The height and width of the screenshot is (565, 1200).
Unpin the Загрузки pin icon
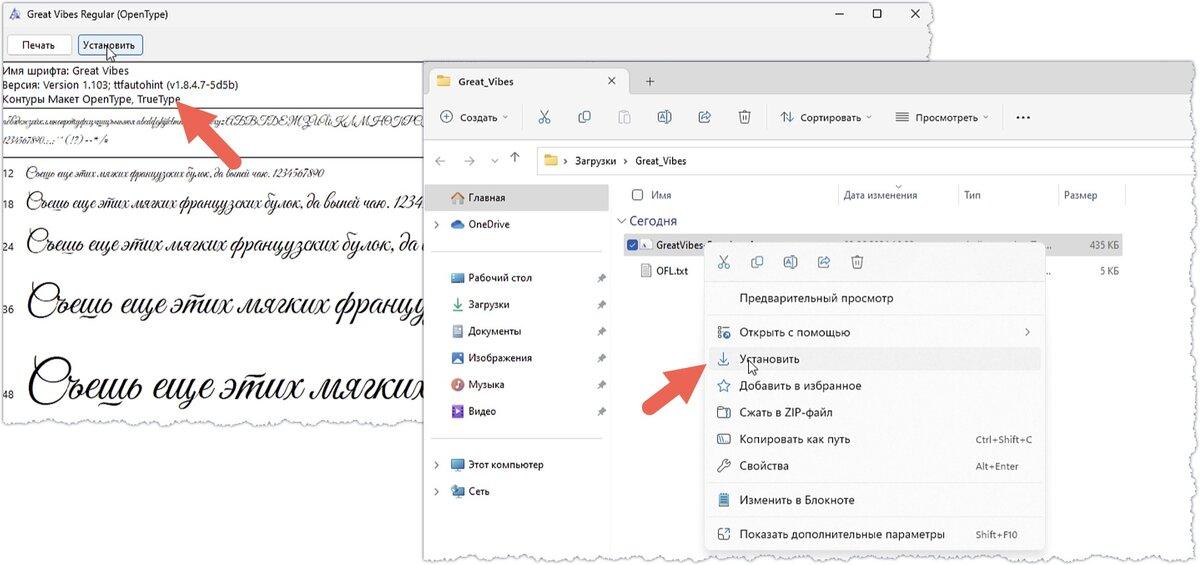point(601,305)
